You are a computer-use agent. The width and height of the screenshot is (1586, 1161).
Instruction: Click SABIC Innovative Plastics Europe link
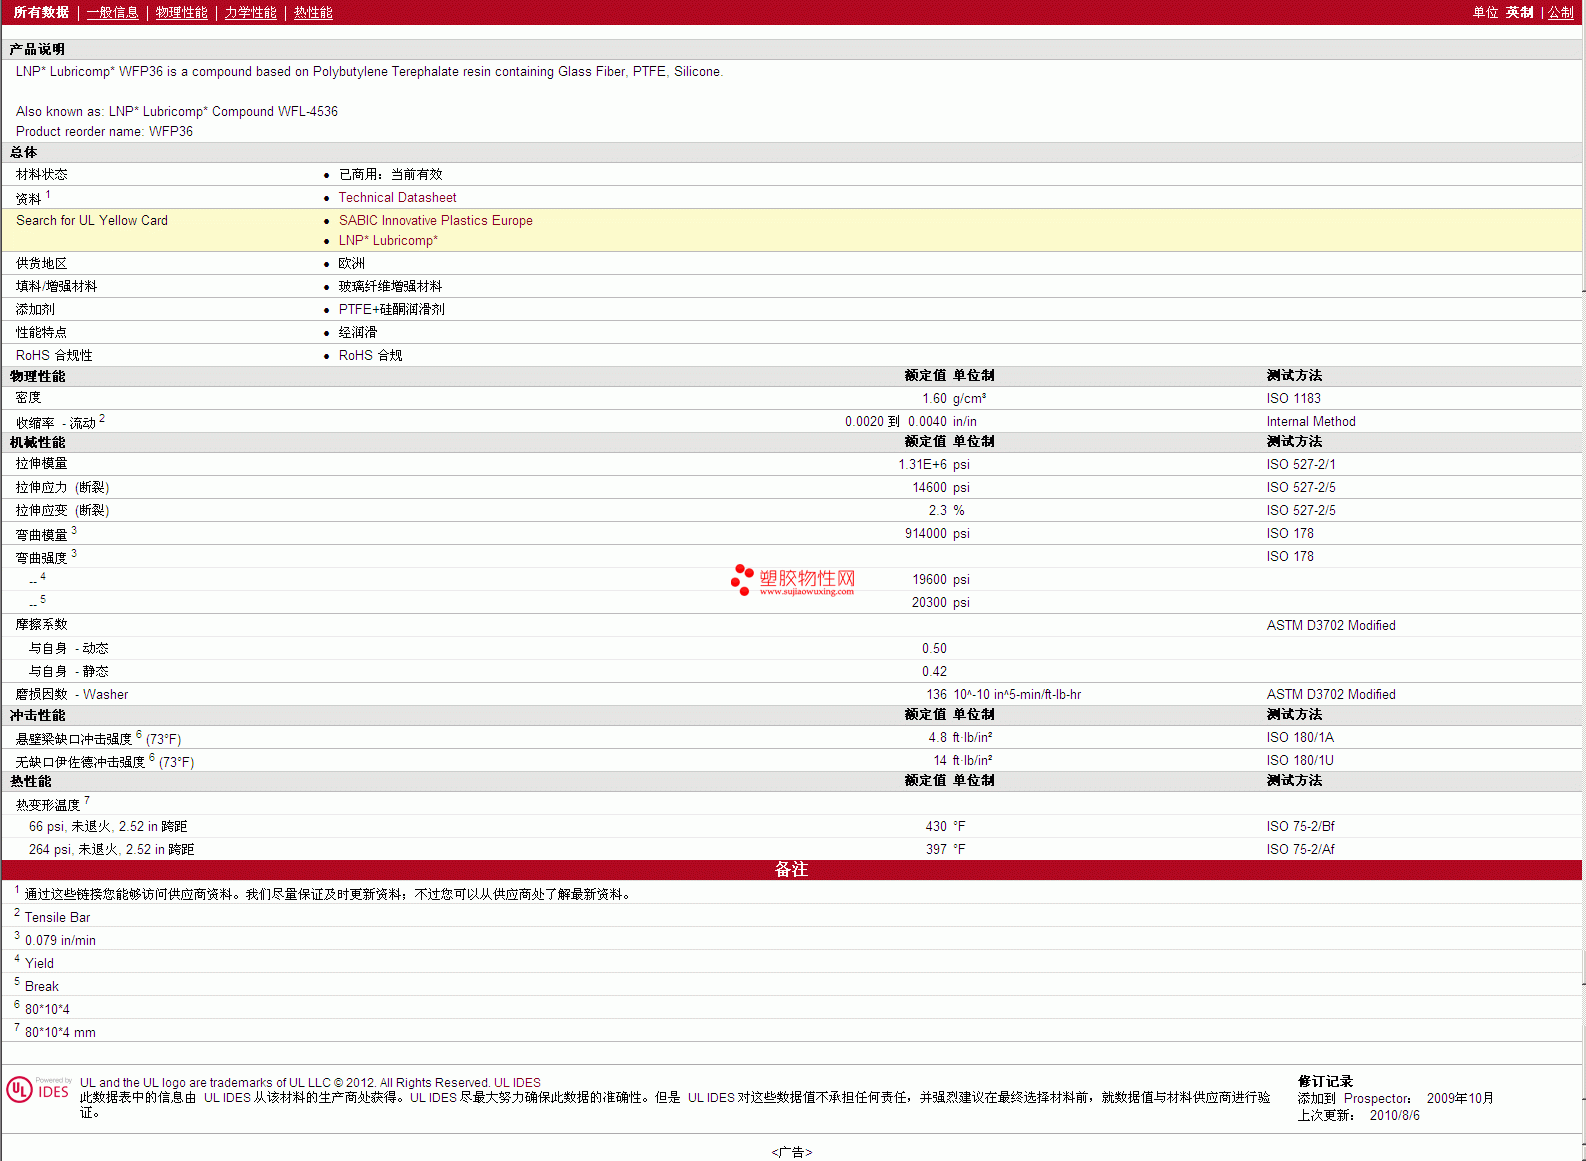click(x=435, y=221)
